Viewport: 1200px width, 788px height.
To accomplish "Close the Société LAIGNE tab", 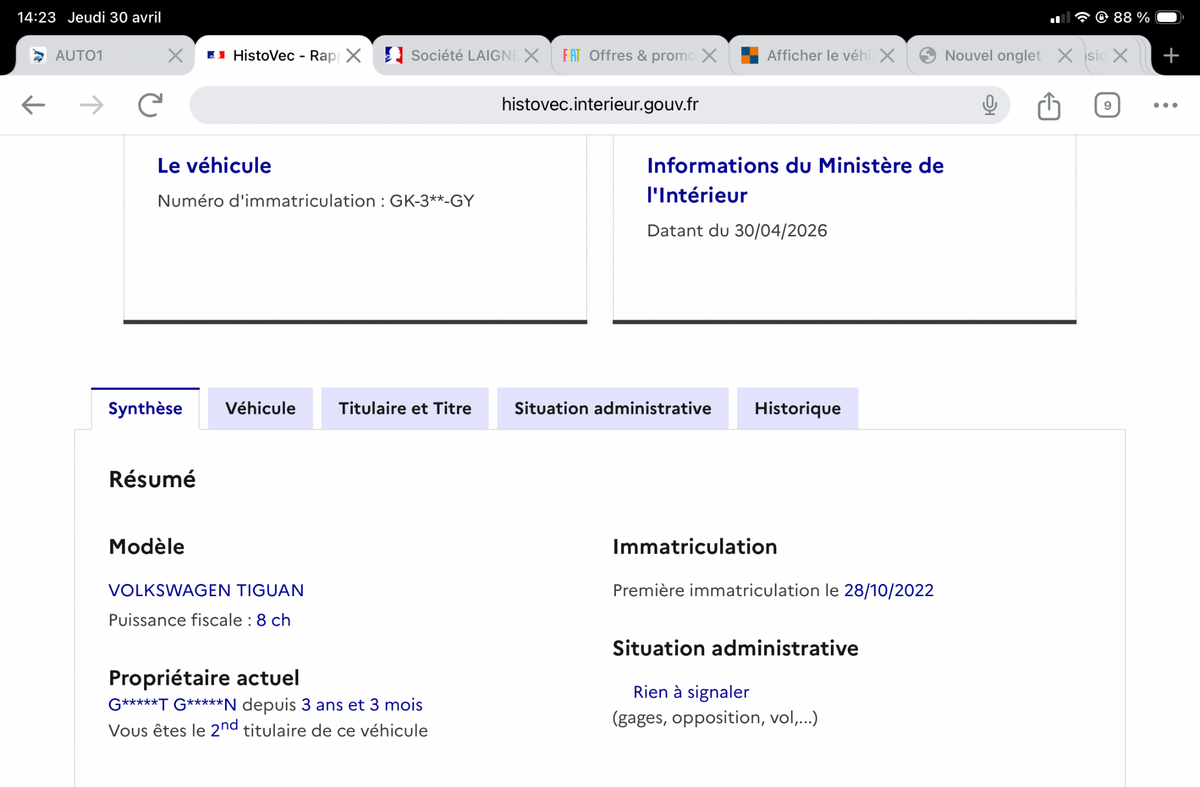I will (x=531, y=56).
